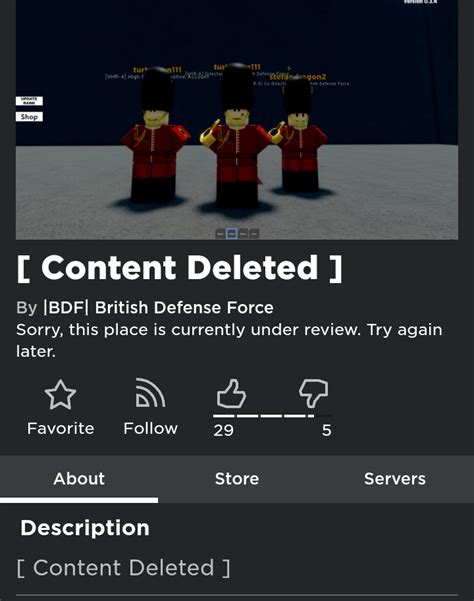Viewport: 474px width, 601px height.
Task: Click the Favorite star icon
Action: pyautogui.click(x=61, y=394)
